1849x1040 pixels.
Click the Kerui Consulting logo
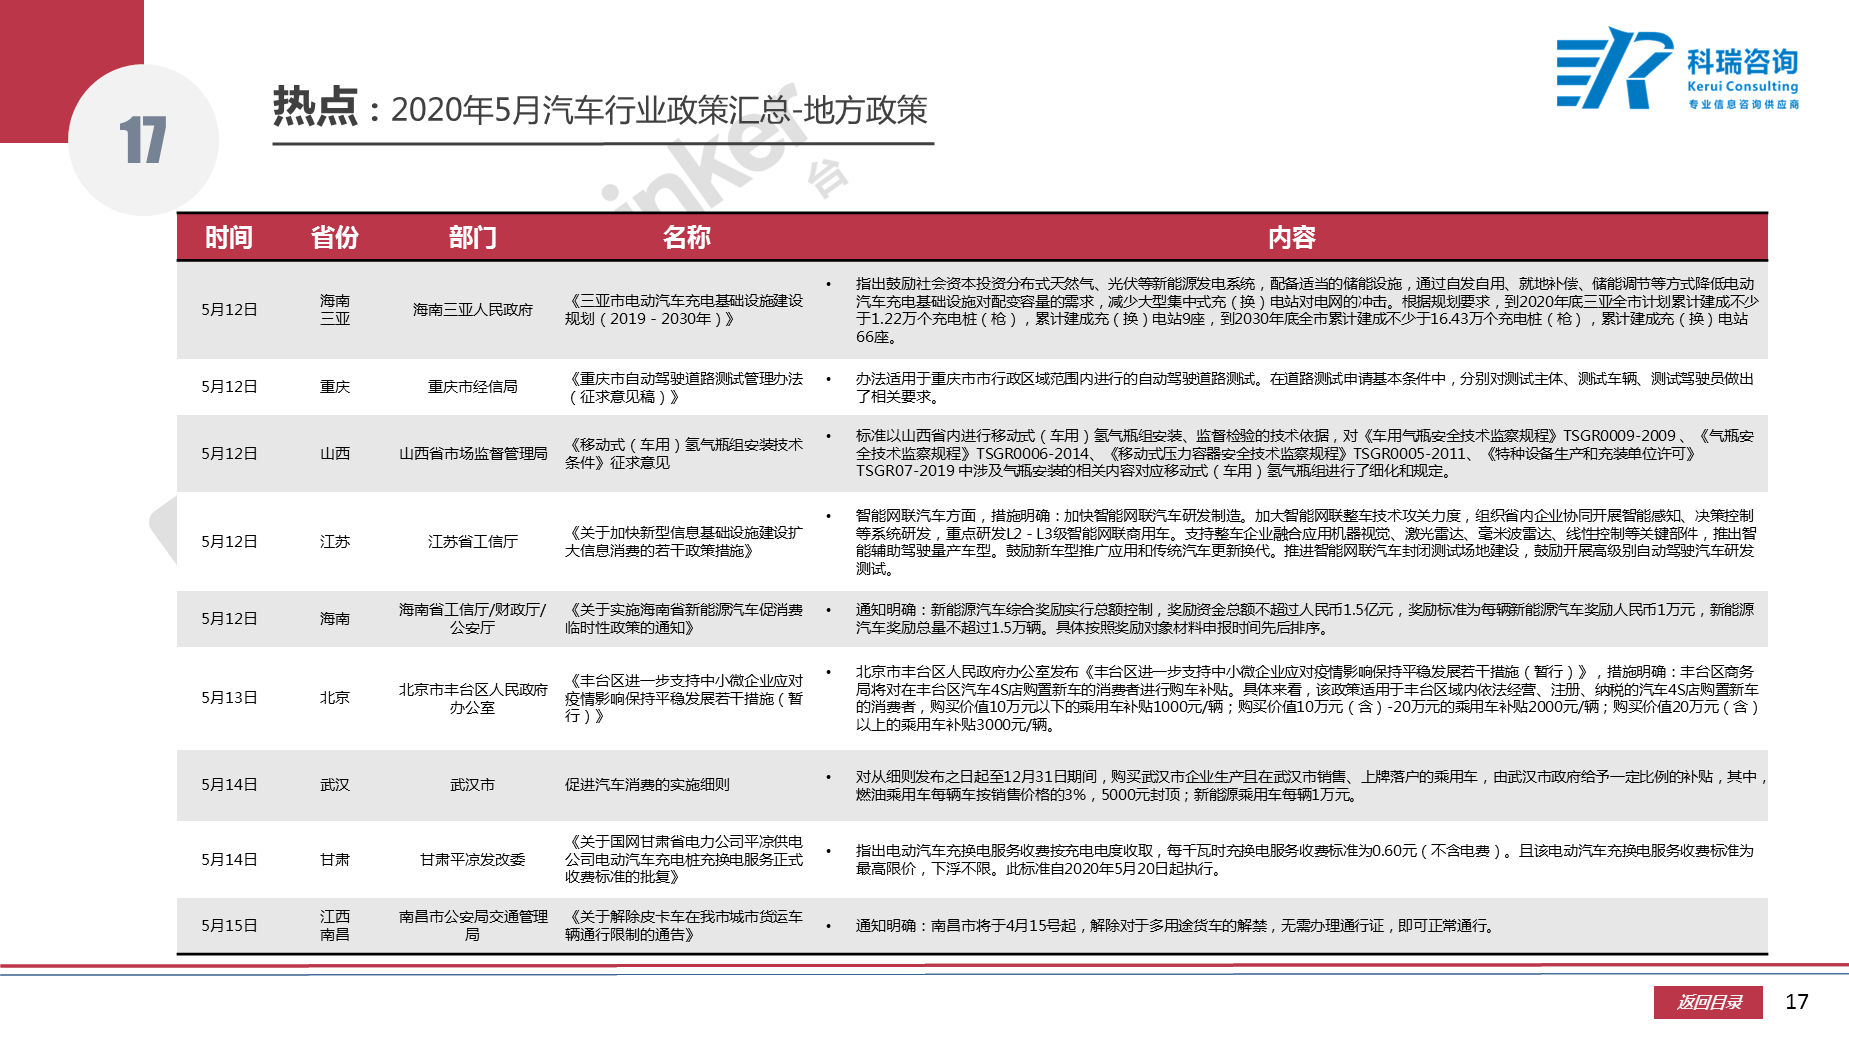pos(1678,68)
